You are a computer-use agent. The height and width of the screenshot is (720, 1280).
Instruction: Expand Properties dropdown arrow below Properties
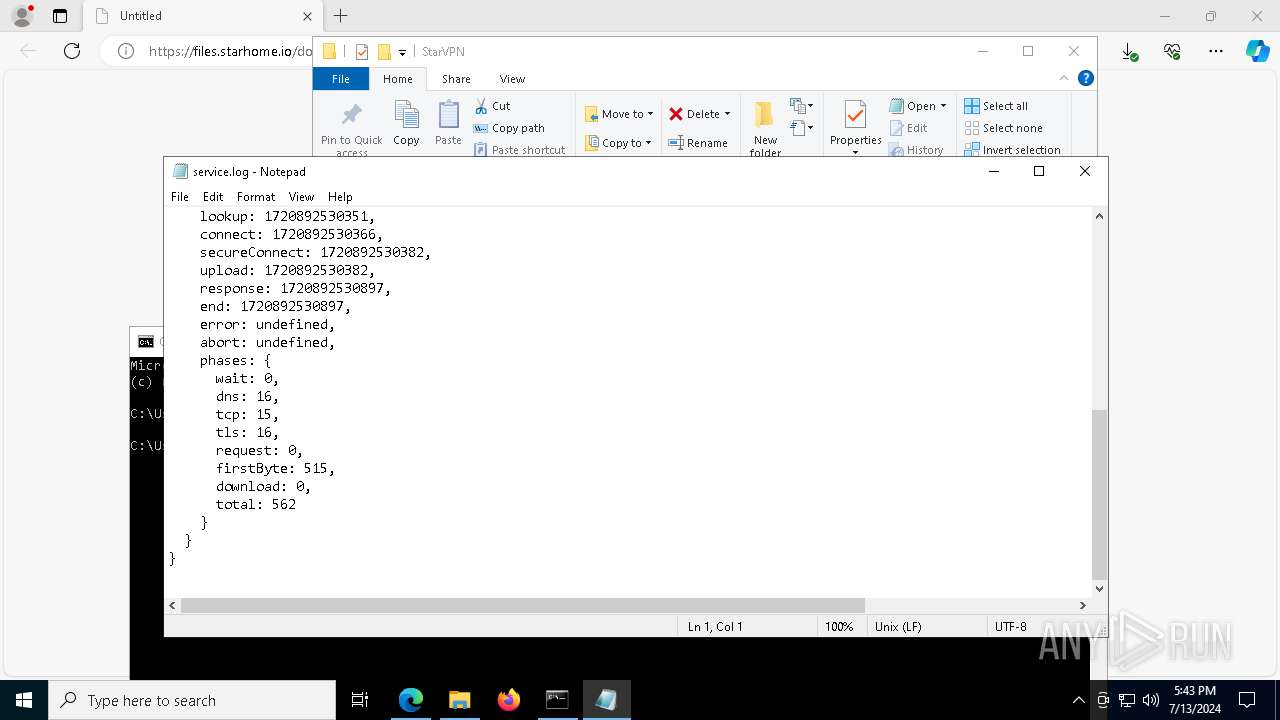tap(855, 152)
